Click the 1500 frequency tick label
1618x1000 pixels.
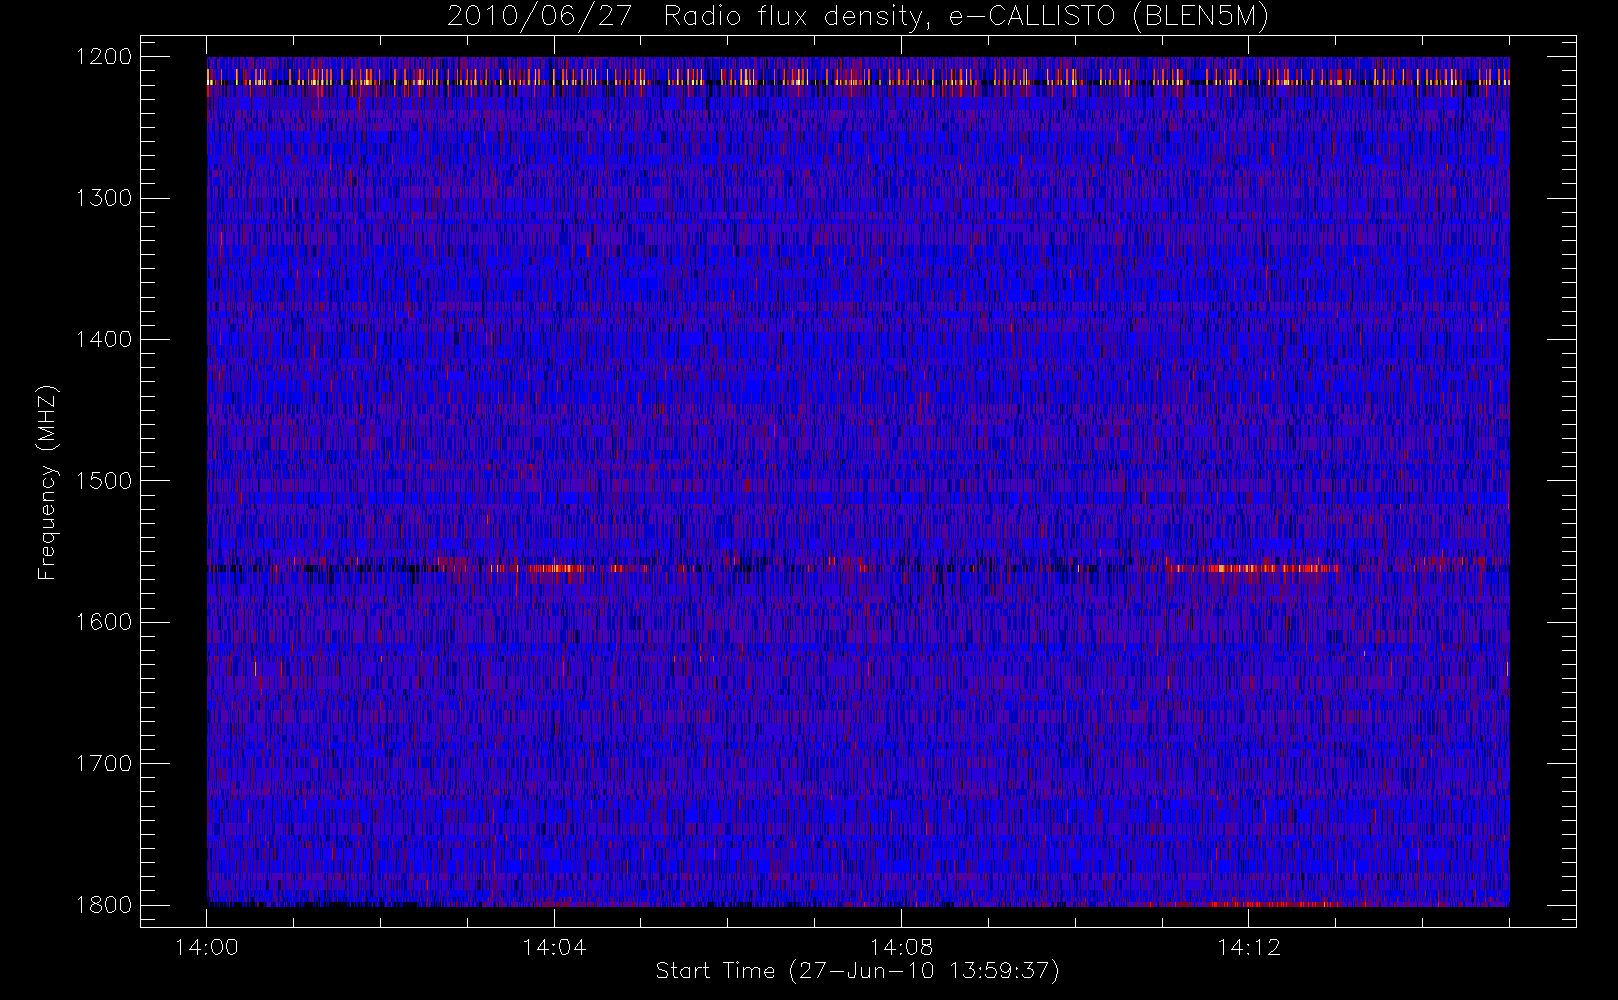coord(104,481)
